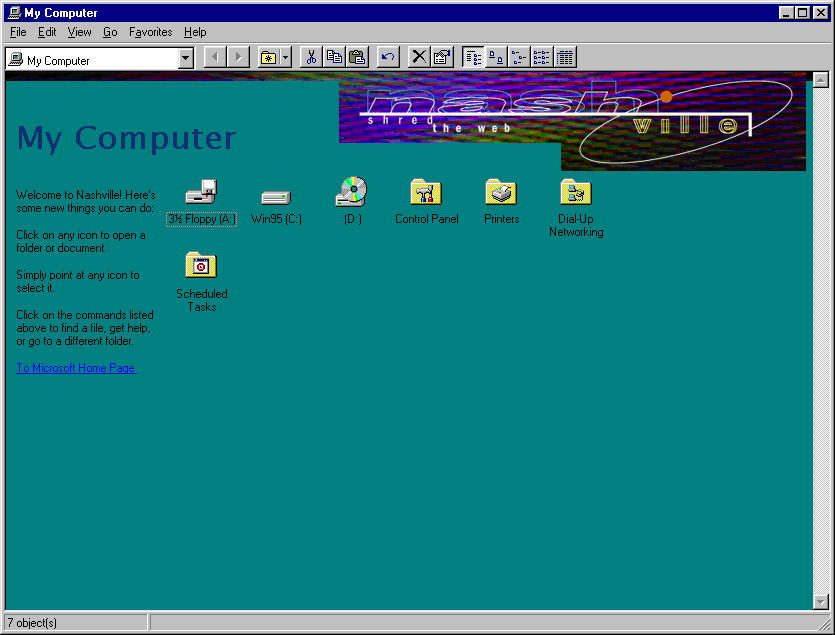This screenshot has height=635, width=835.
Task: Switch to Details view button
Action: (x=565, y=57)
